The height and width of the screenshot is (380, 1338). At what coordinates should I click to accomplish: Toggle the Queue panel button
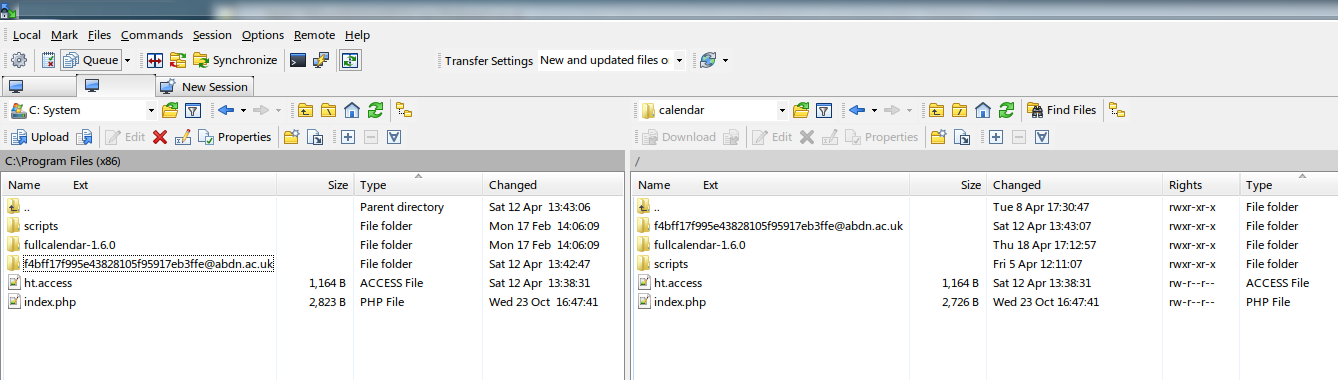[x=89, y=60]
